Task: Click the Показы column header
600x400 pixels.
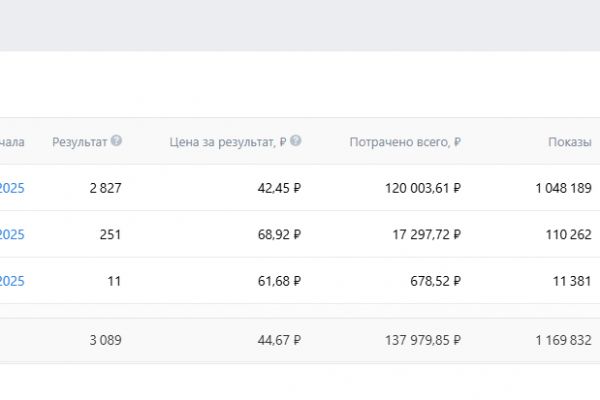Action: [569, 142]
